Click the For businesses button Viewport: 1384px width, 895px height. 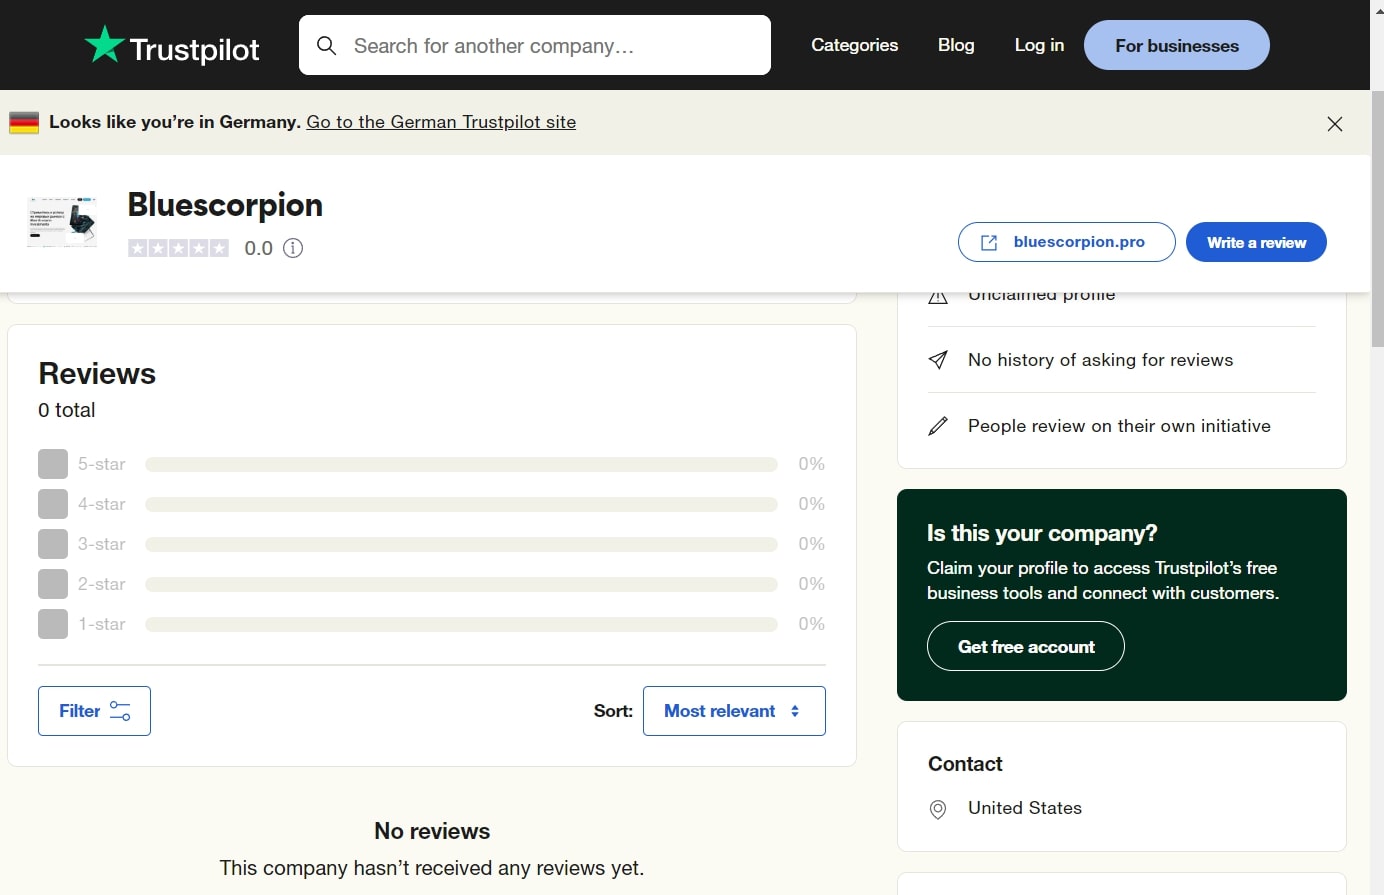point(1177,45)
